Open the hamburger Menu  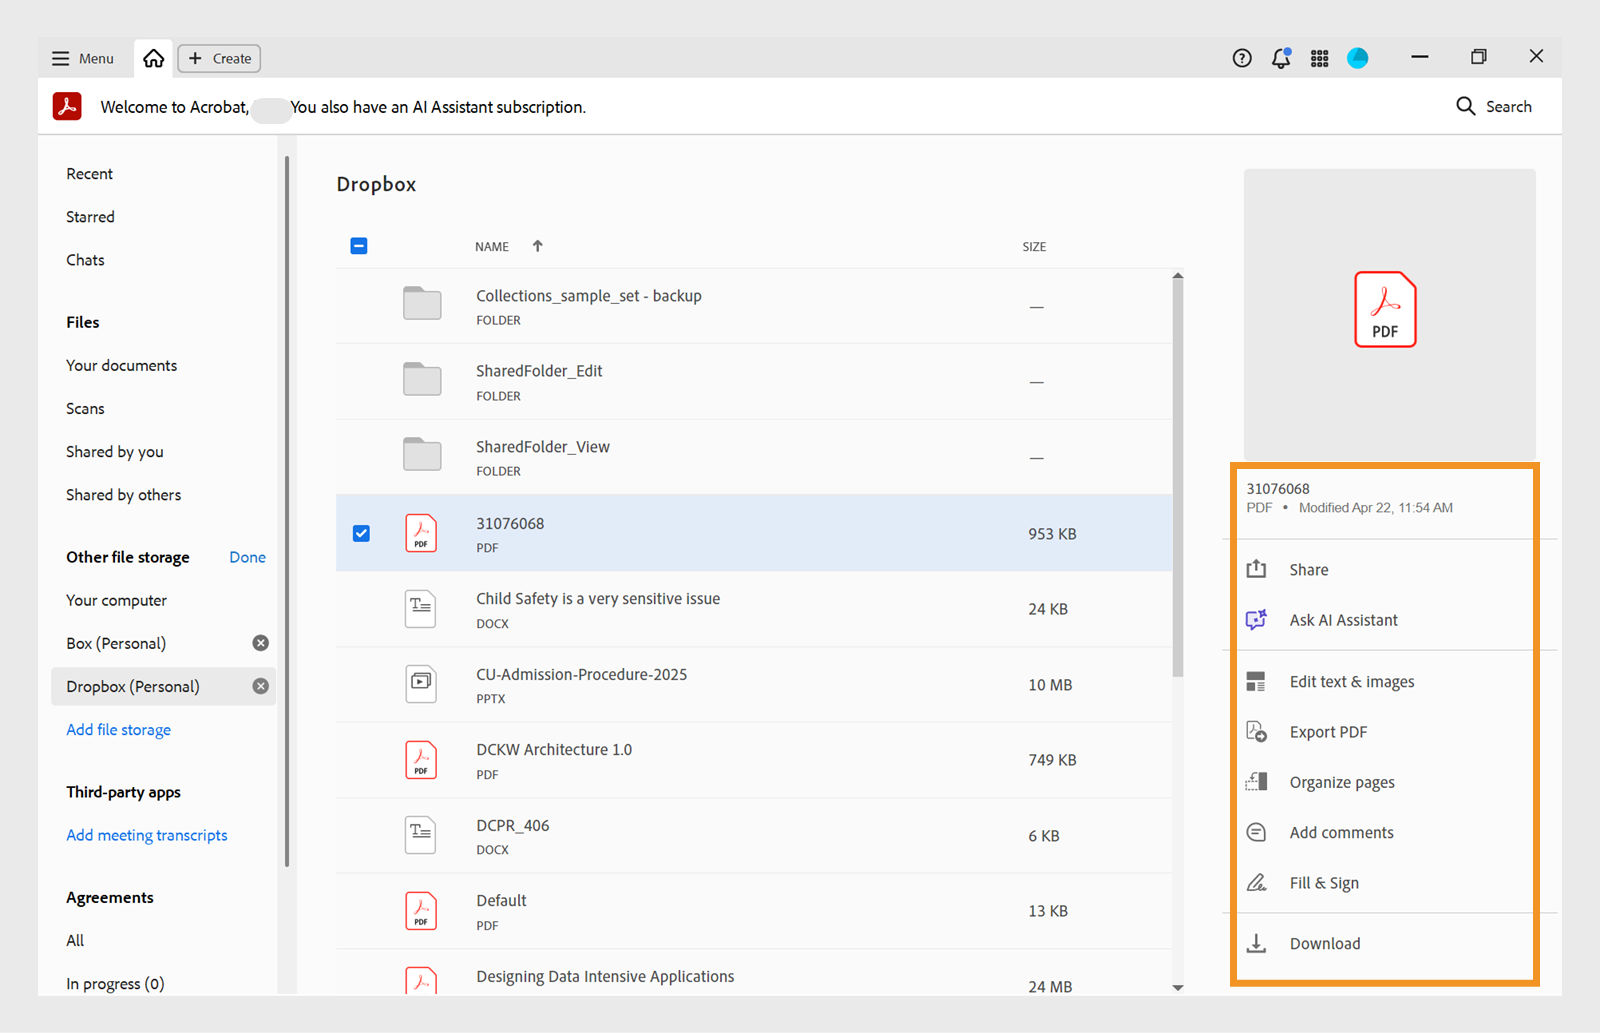coord(83,58)
